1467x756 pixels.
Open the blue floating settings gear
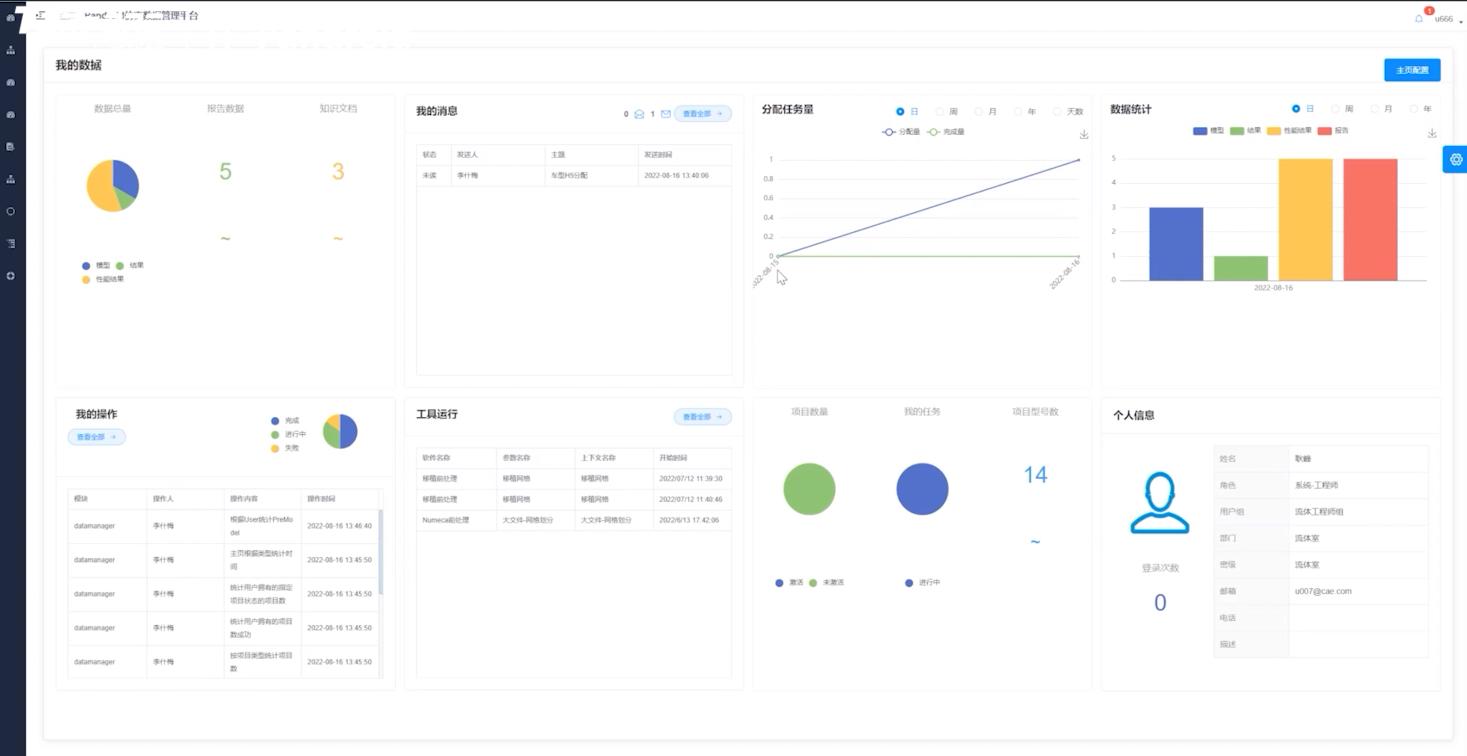click(1455, 159)
